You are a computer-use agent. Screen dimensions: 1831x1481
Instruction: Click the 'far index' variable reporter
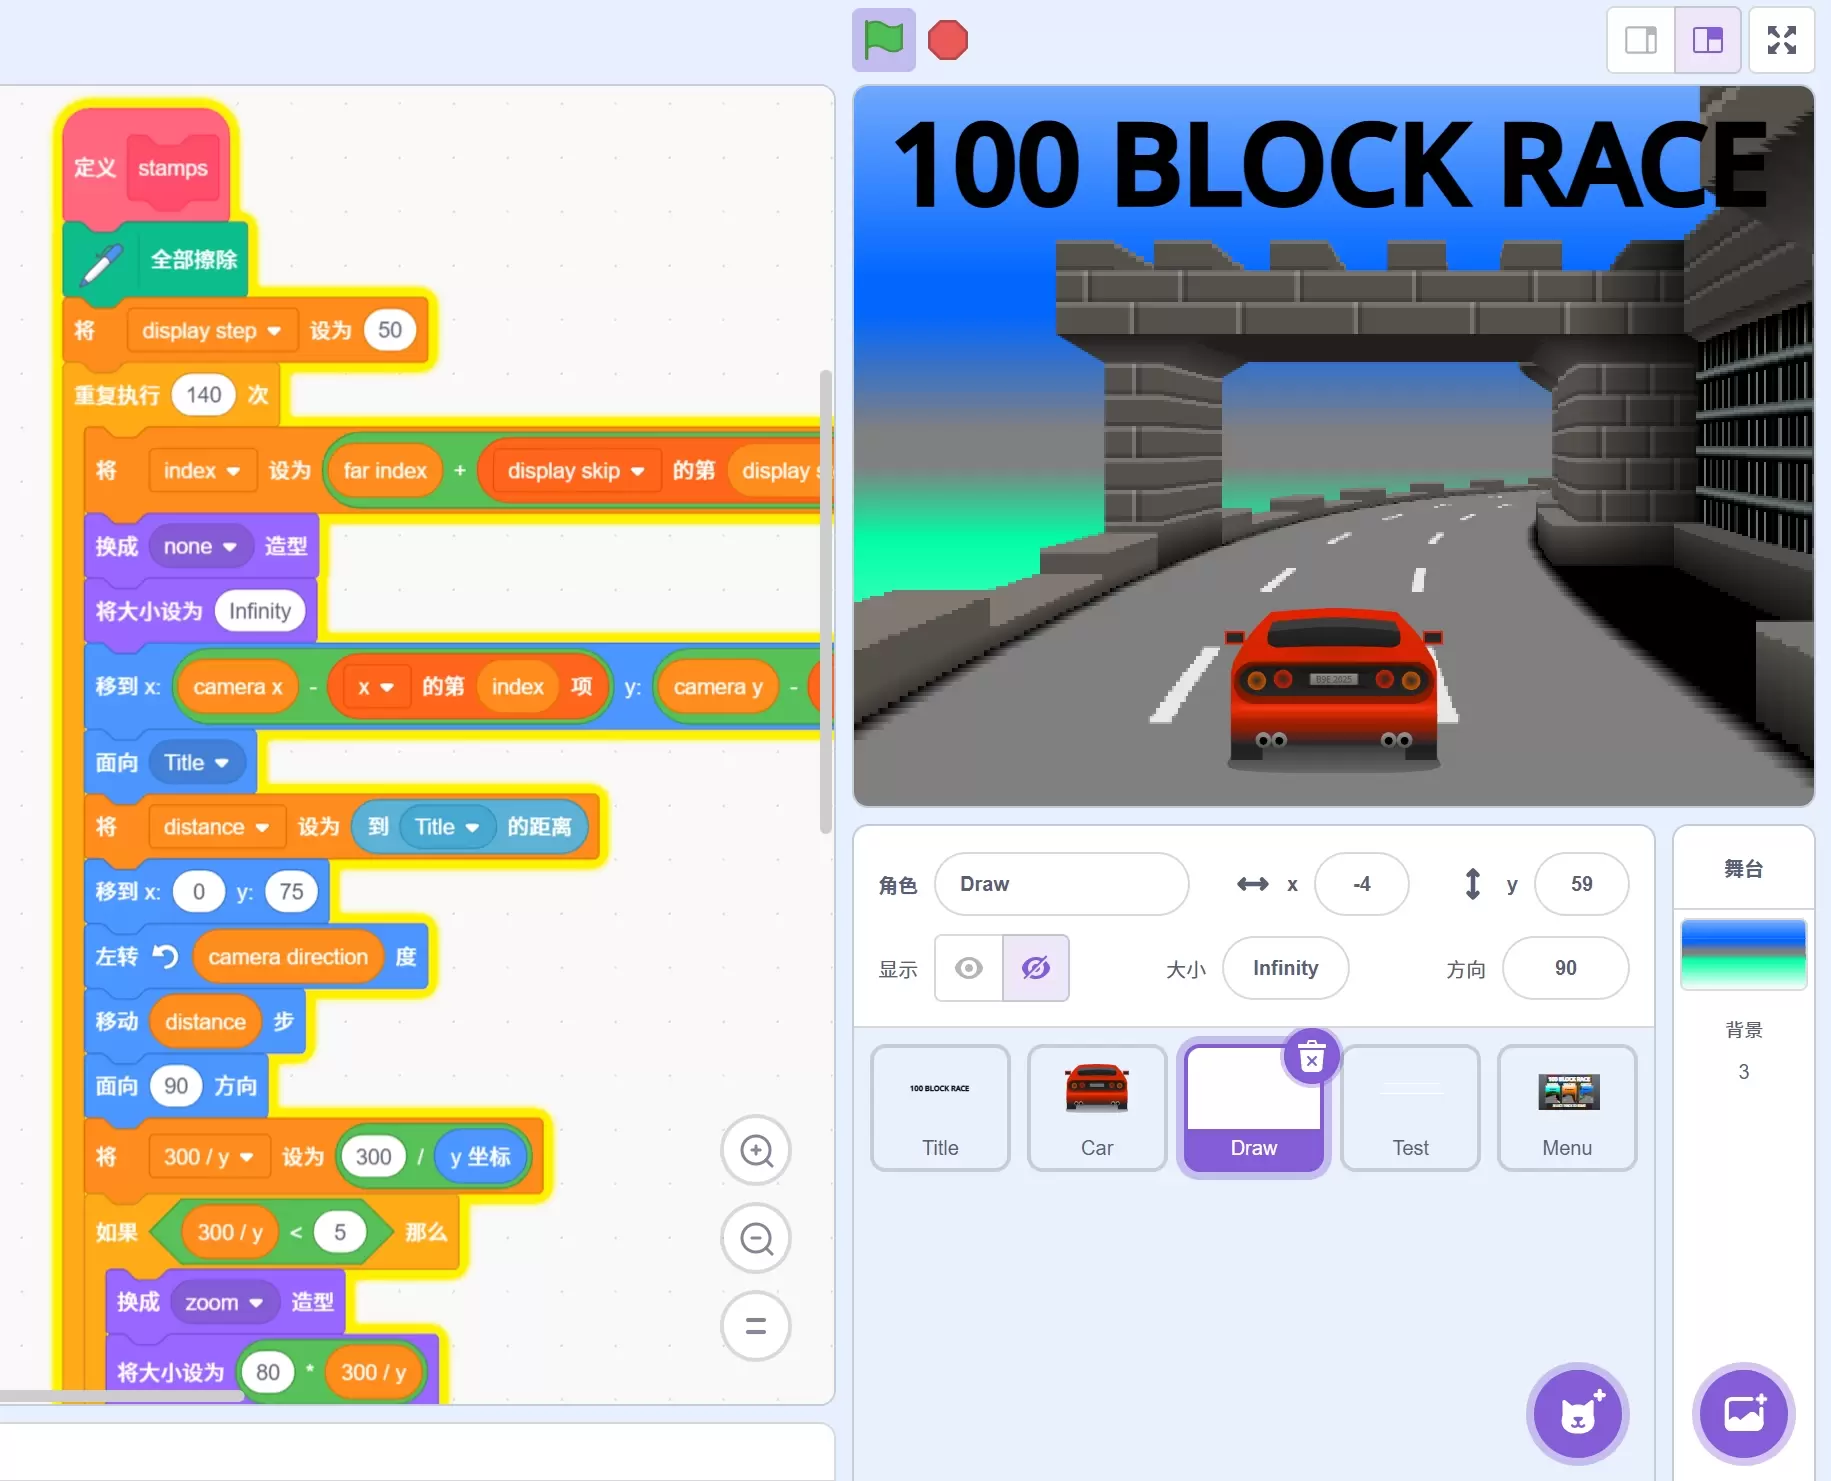[385, 471]
